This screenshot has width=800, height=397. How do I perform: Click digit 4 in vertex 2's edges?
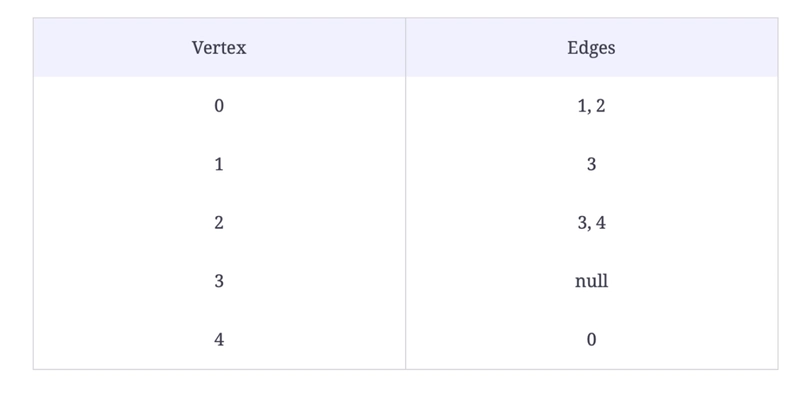click(x=601, y=223)
